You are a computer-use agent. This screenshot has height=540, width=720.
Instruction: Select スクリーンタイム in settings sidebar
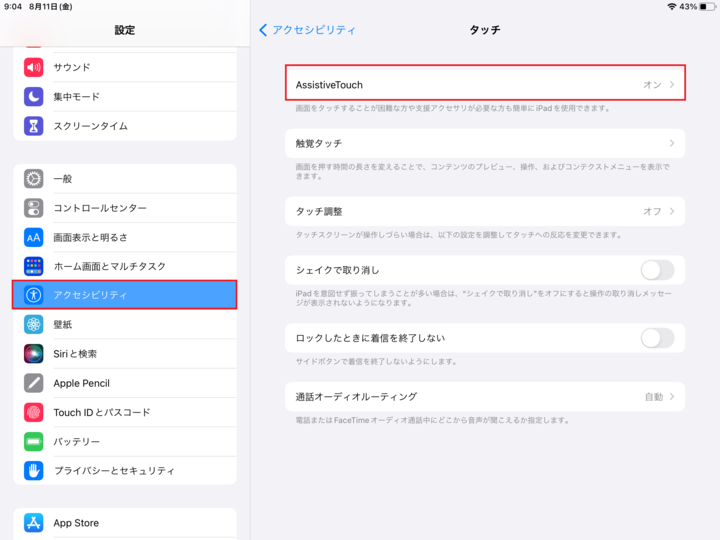125,126
